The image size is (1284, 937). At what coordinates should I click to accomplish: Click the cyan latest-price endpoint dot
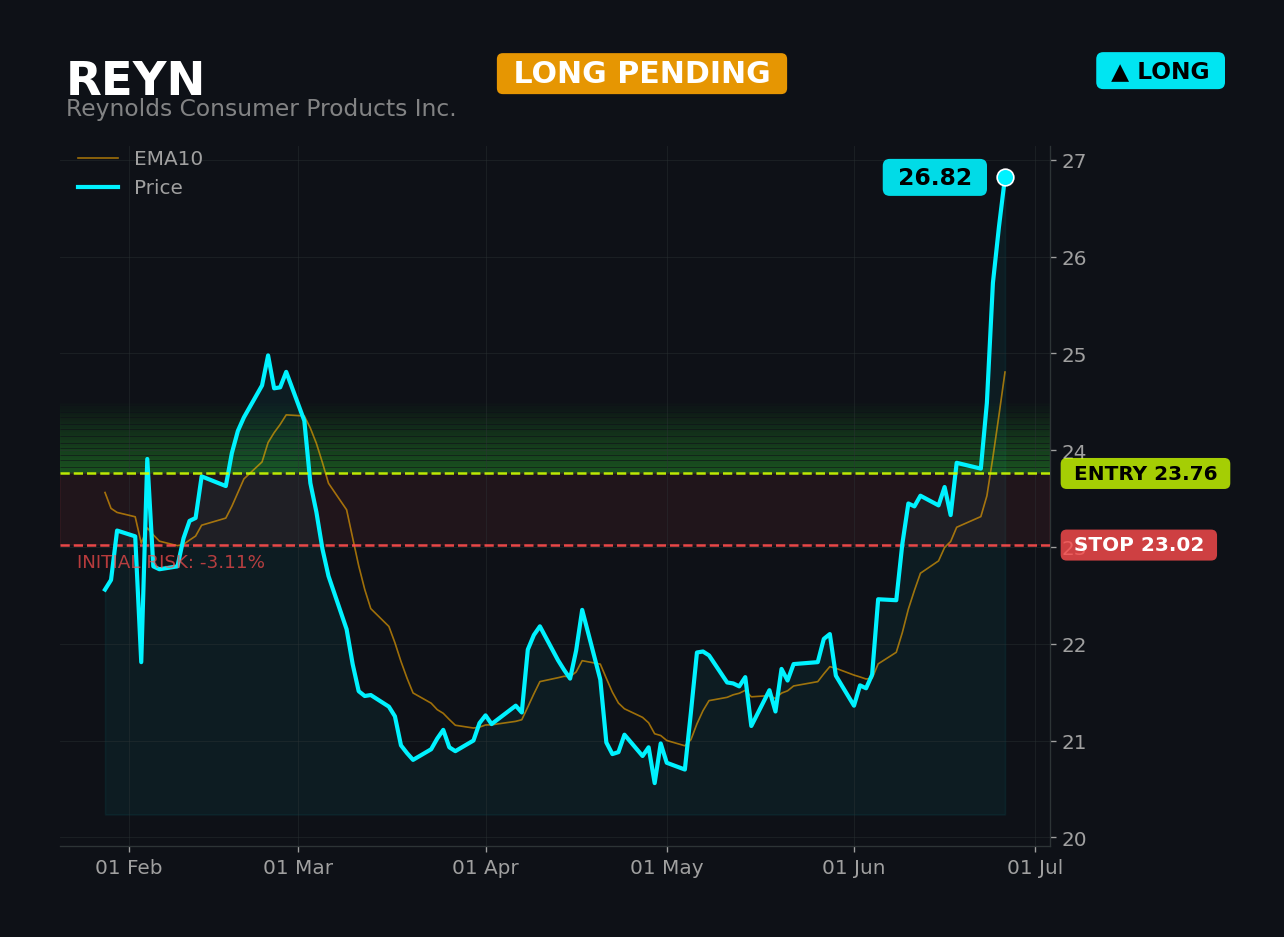[1005, 177]
